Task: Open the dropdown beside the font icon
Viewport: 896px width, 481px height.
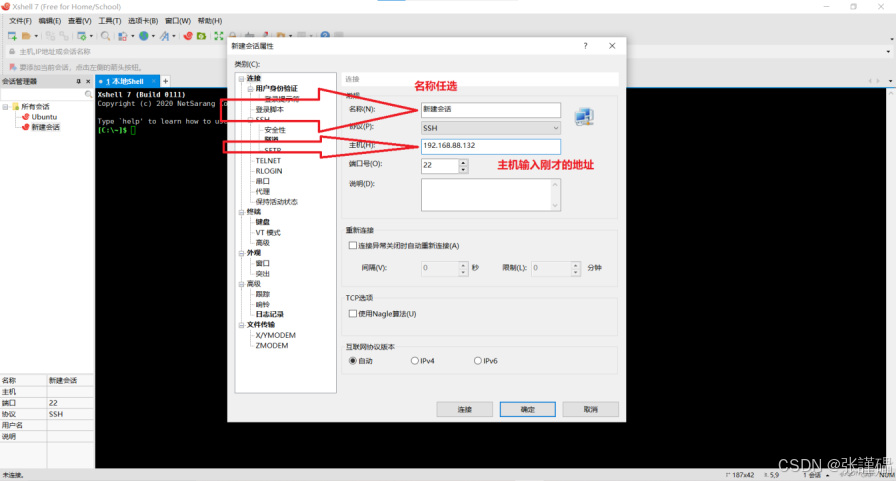Action: coord(174,36)
